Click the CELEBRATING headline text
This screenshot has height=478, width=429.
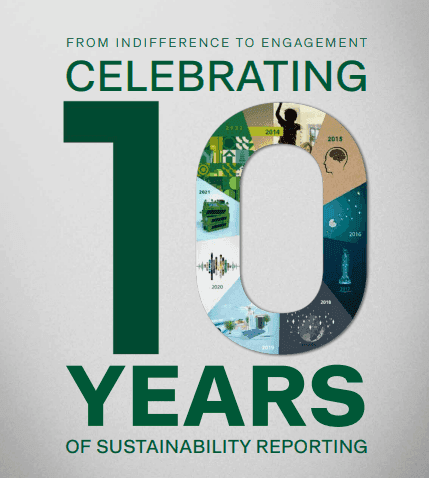[x=217, y=76]
